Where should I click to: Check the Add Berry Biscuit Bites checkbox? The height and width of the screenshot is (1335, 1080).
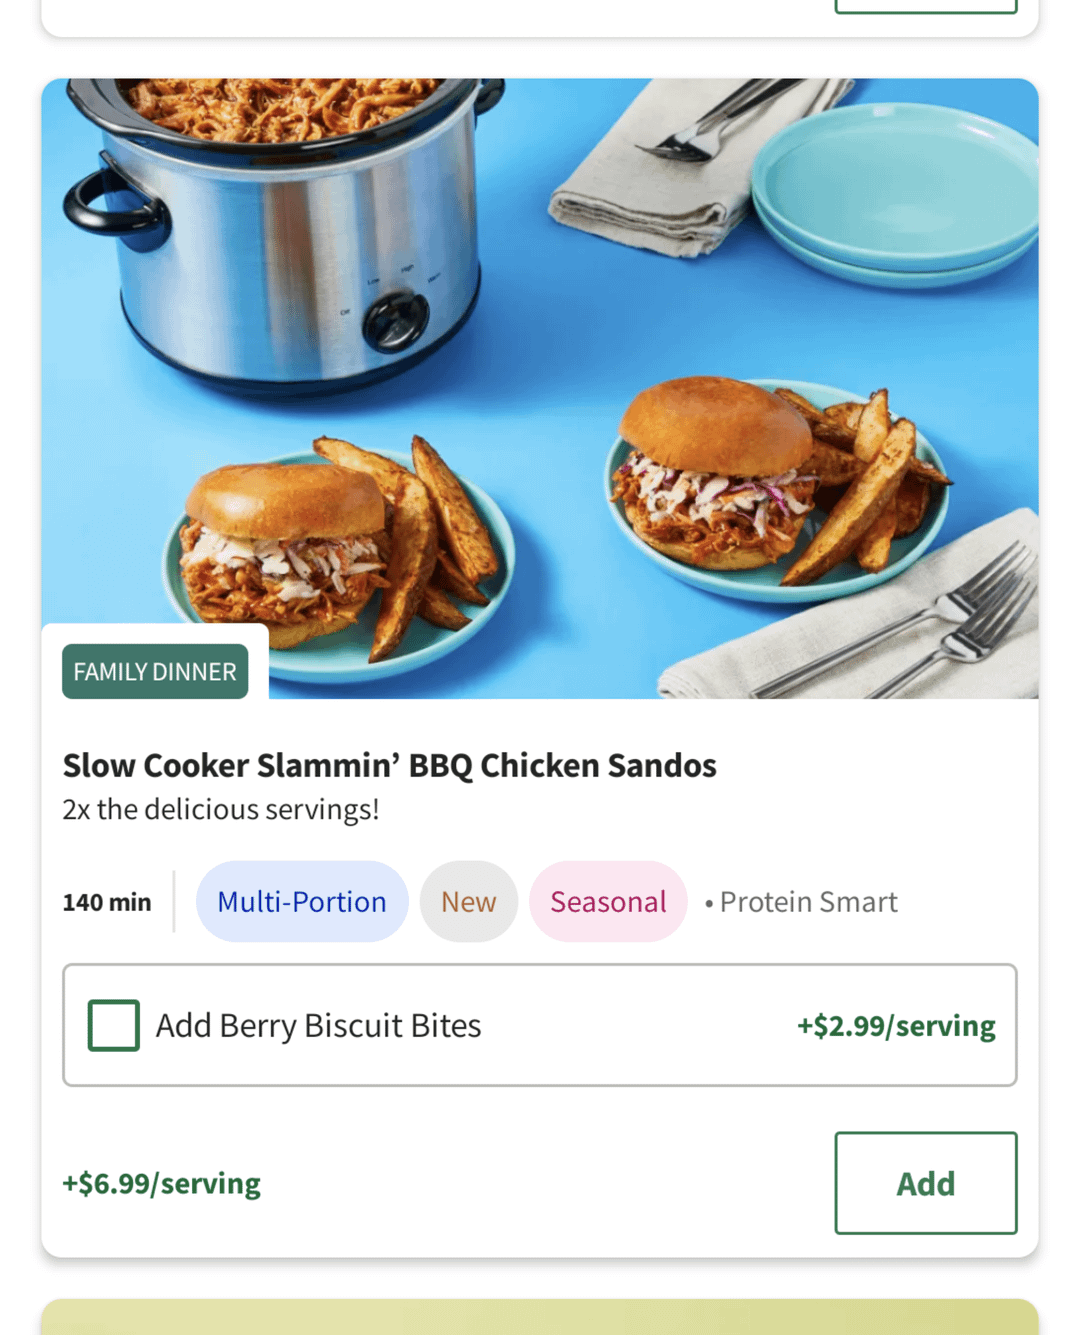click(x=114, y=1025)
